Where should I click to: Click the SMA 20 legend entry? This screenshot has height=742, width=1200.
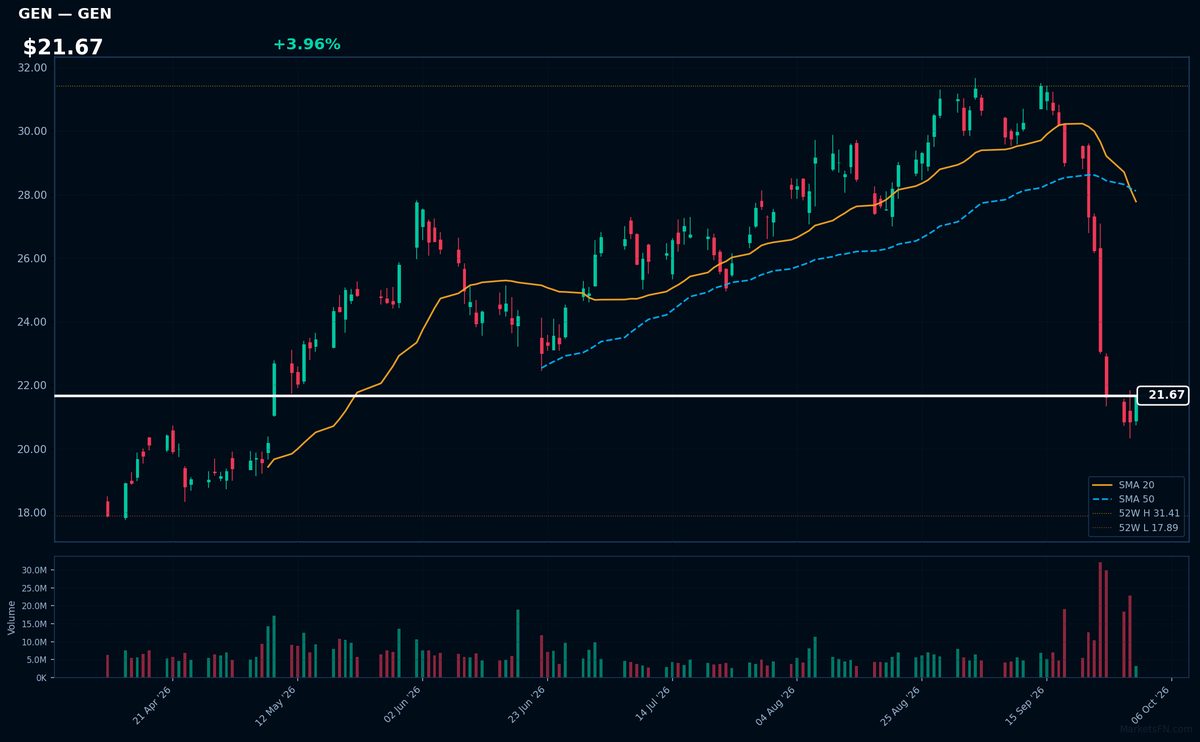coord(1137,485)
